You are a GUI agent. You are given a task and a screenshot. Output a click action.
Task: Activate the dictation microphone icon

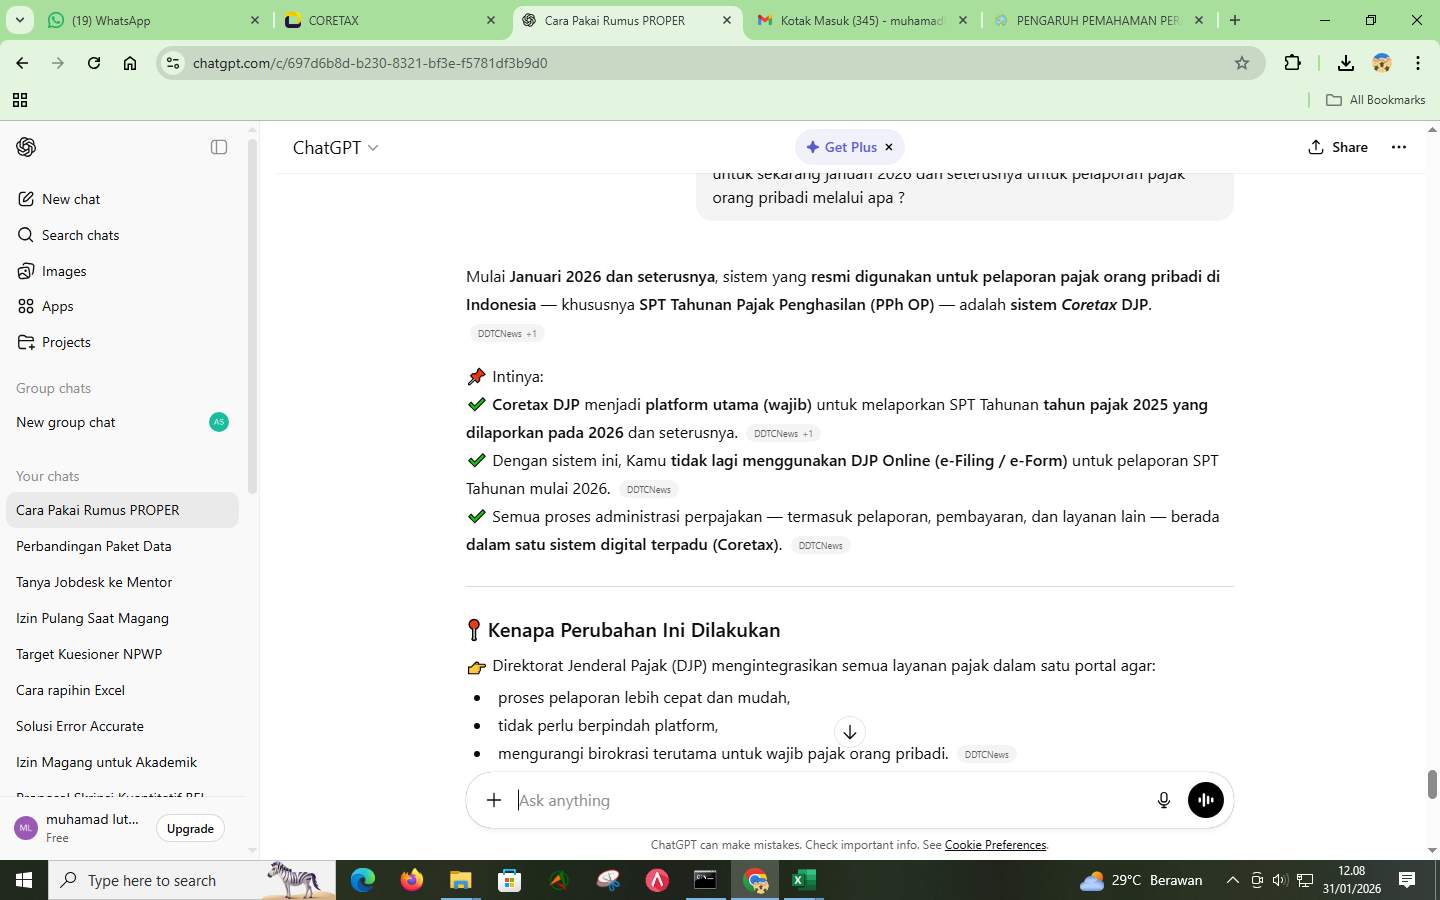pos(1162,799)
